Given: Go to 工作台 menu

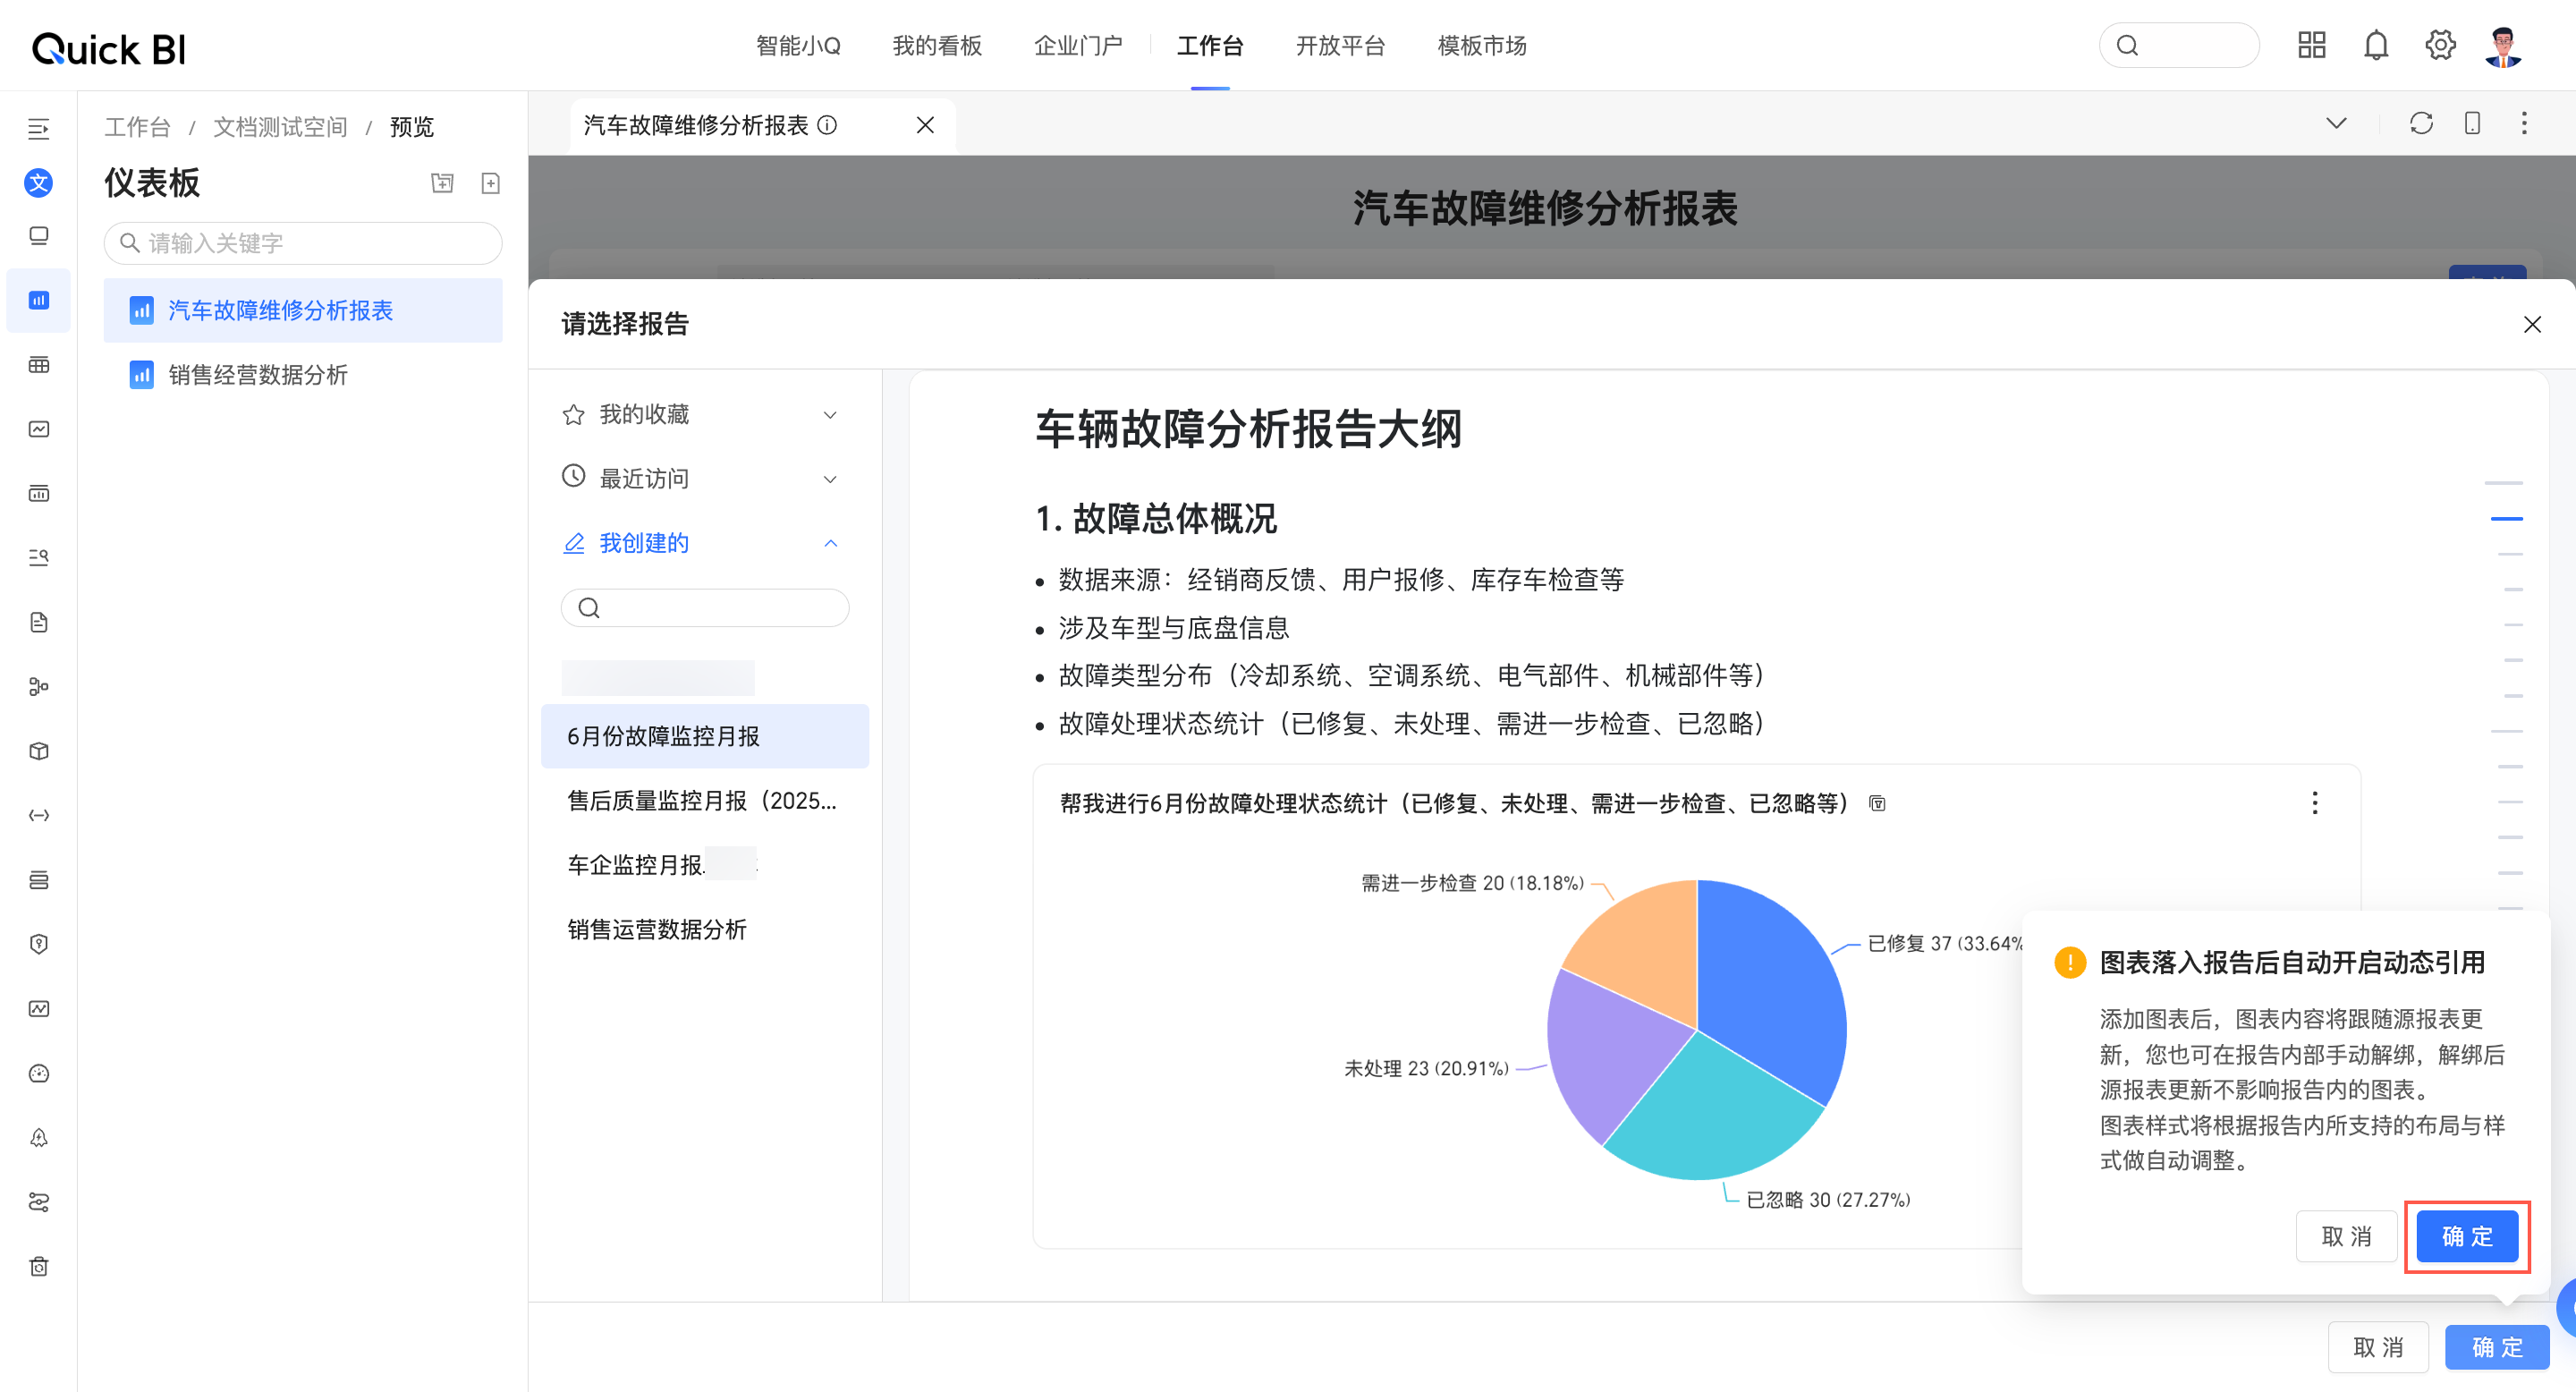Looking at the screenshot, I should [1210, 46].
